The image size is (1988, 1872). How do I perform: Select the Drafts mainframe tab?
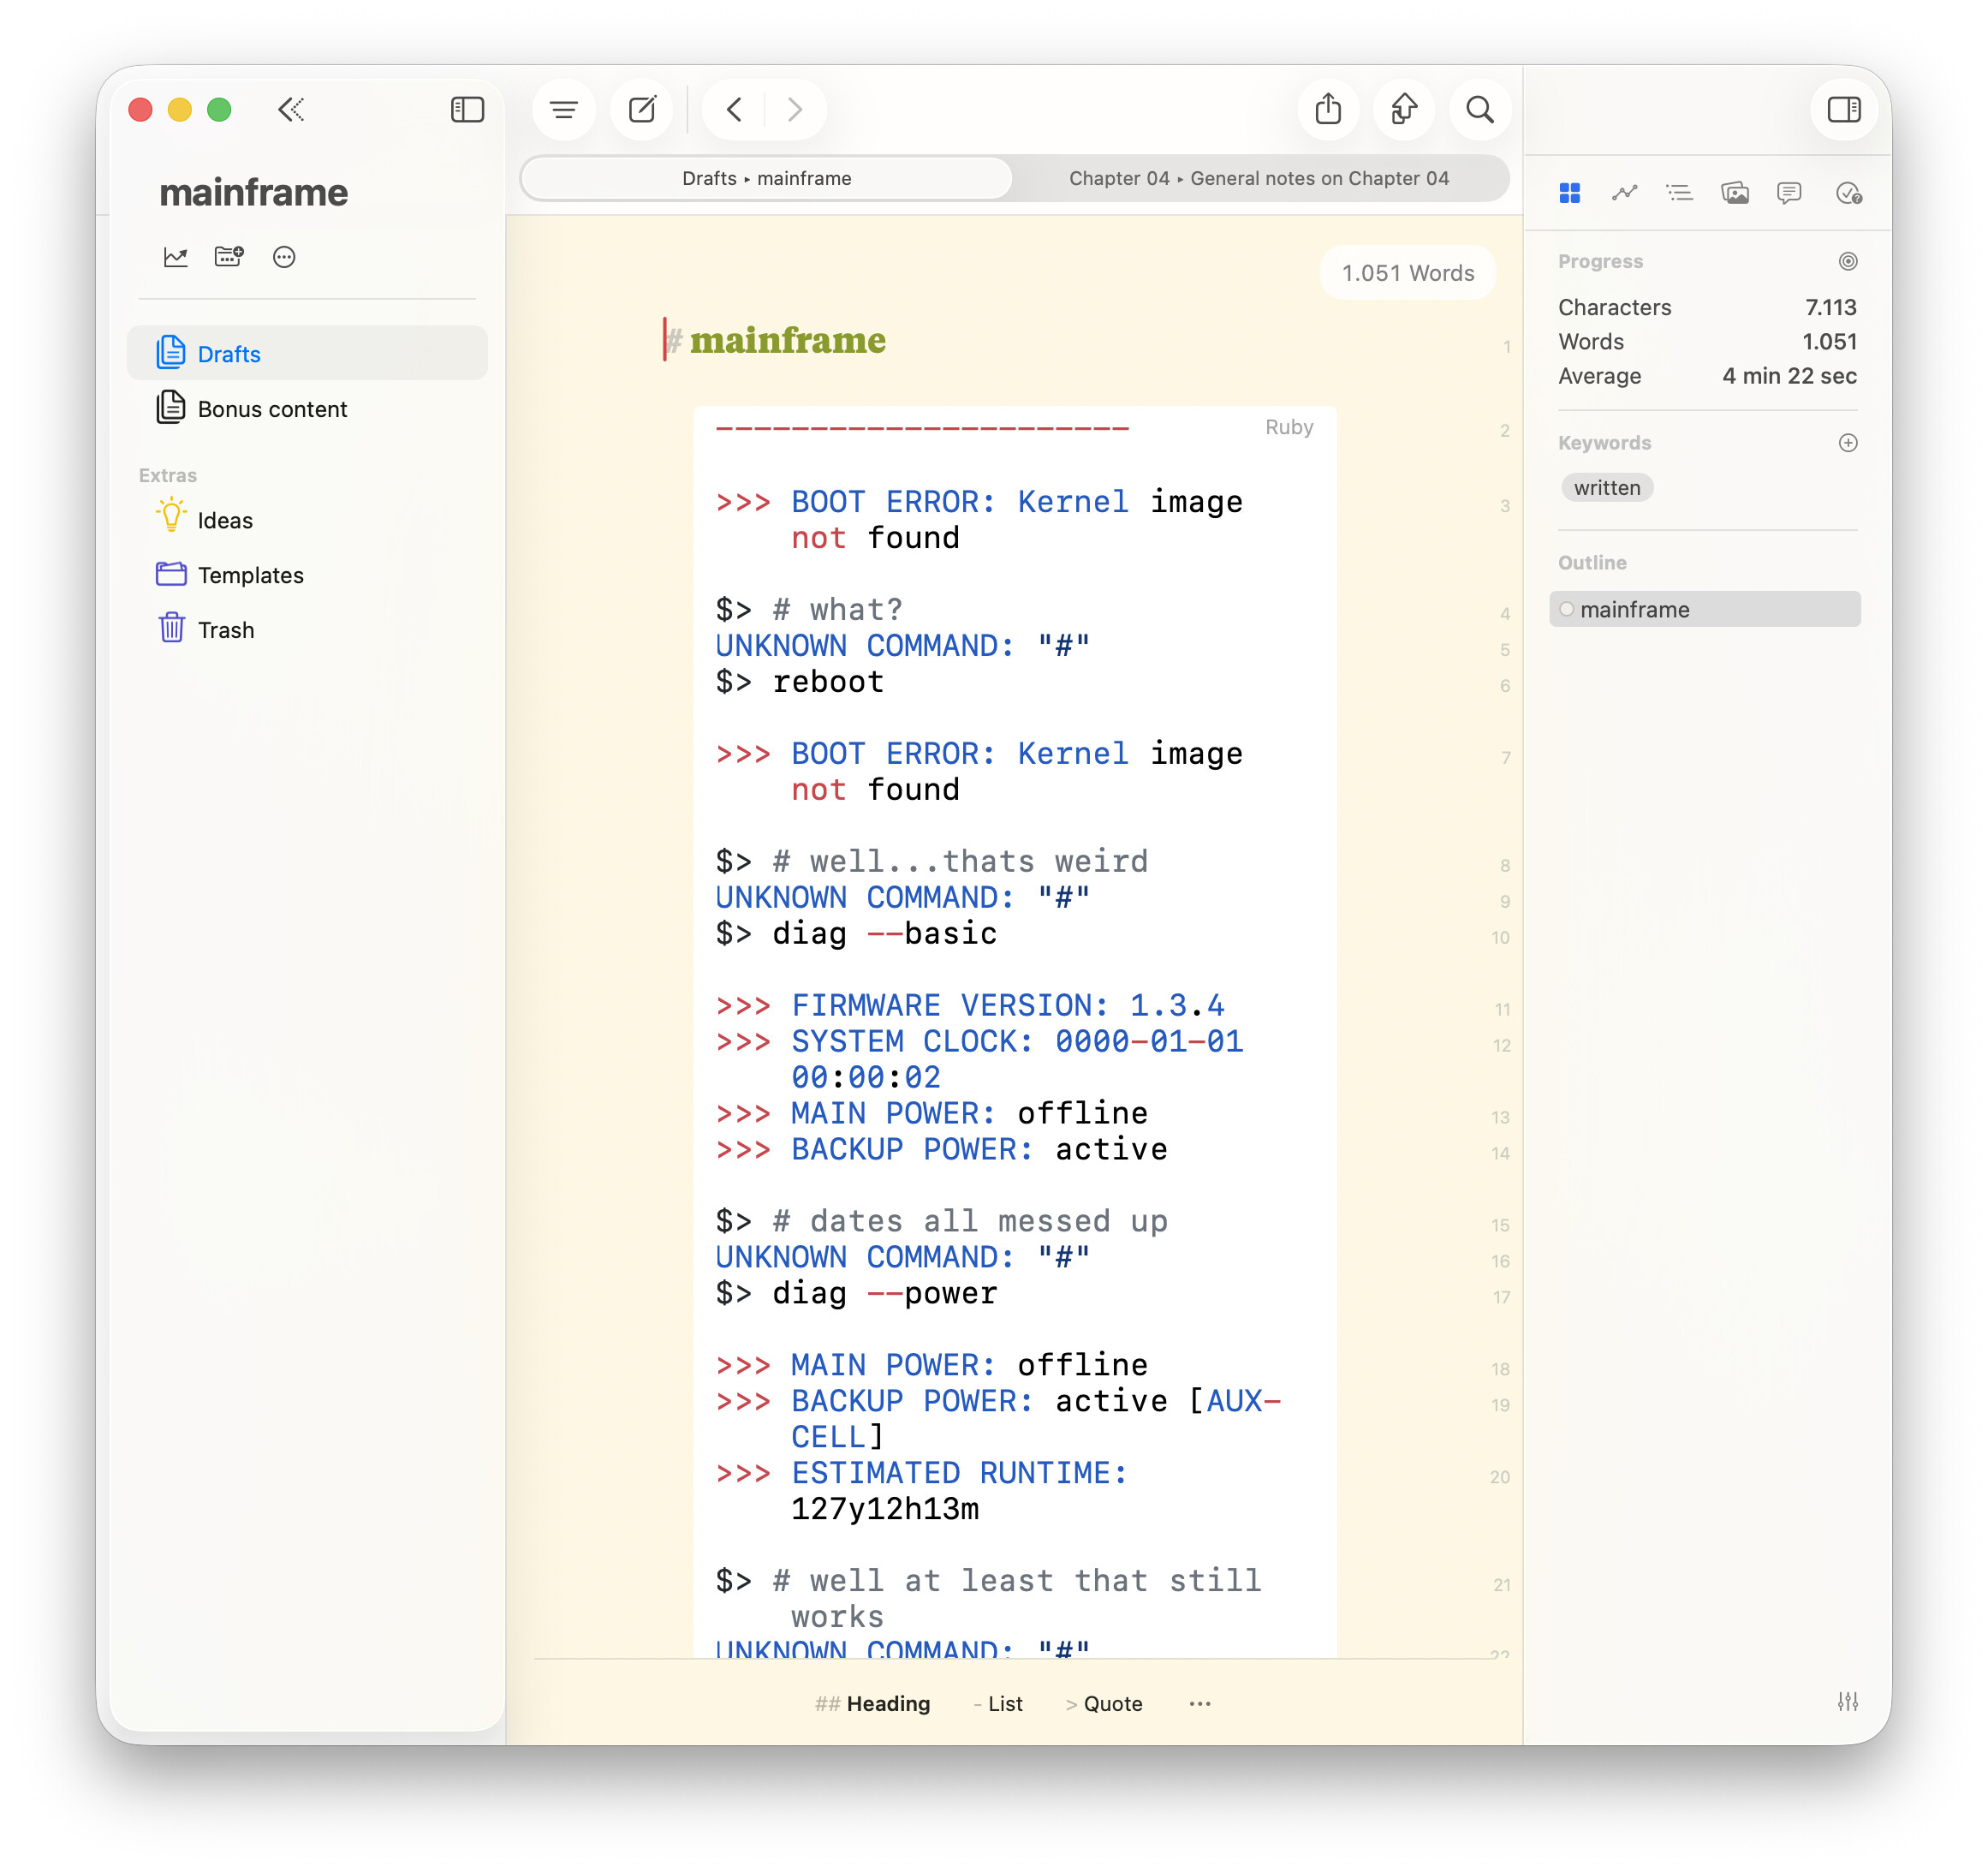766,179
